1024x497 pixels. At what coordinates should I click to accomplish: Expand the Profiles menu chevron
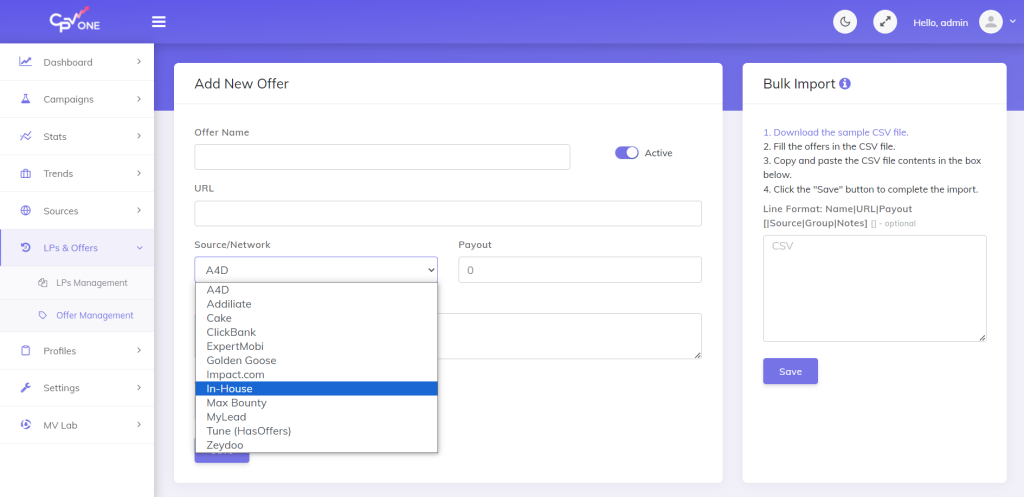pyautogui.click(x=139, y=351)
